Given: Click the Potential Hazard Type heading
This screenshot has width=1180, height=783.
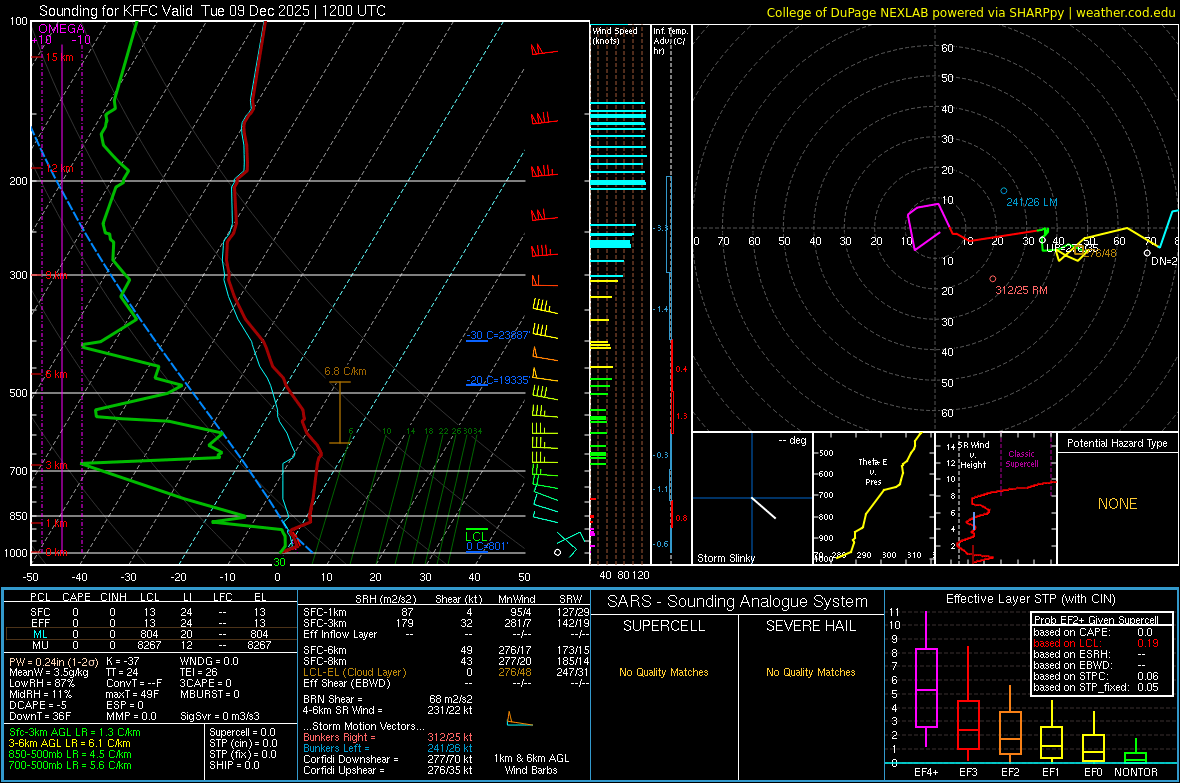Looking at the screenshot, I should [1117, 443].
